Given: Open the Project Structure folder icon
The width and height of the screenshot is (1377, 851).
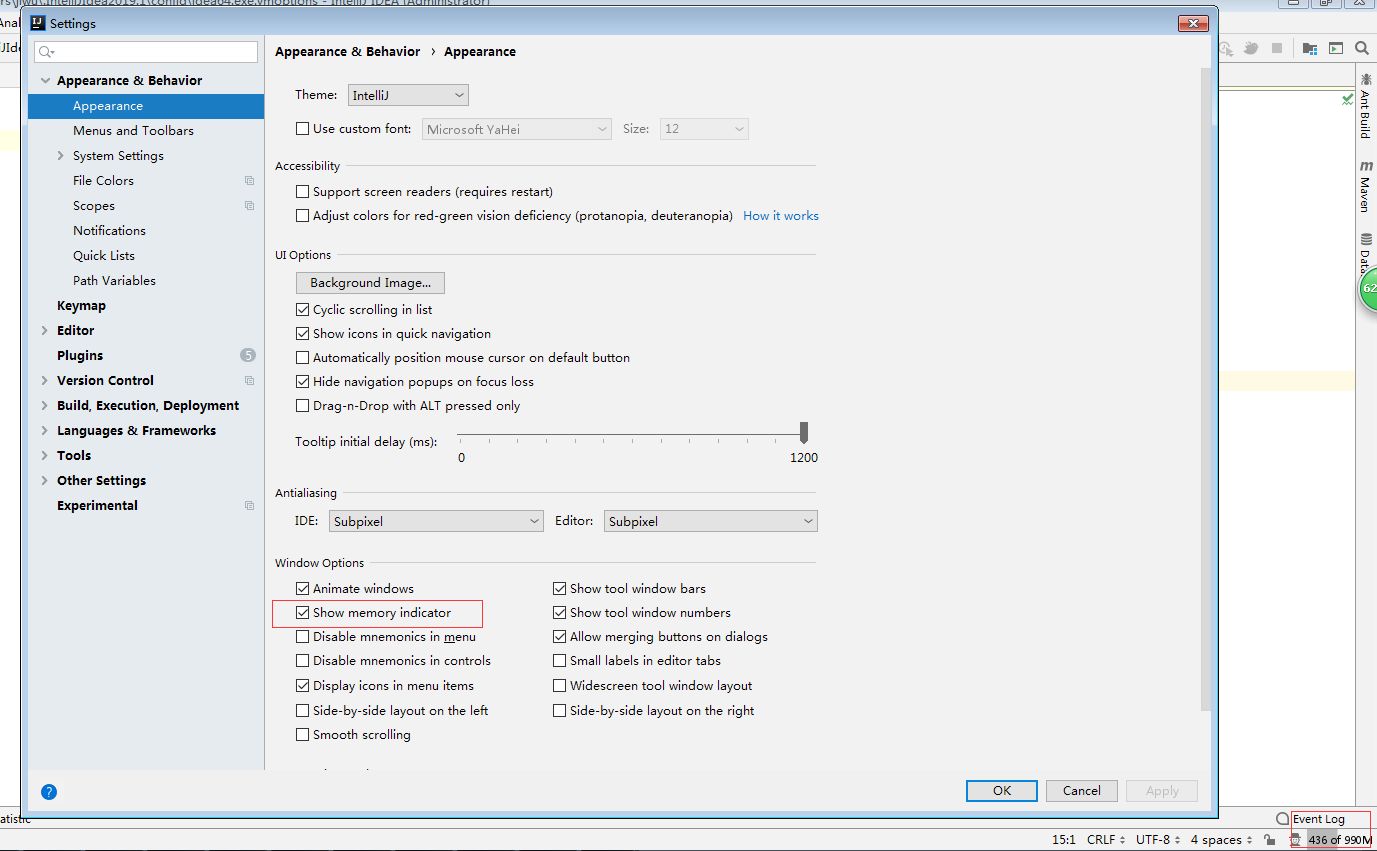Looking at the screenshot, I should (1310, 48).
